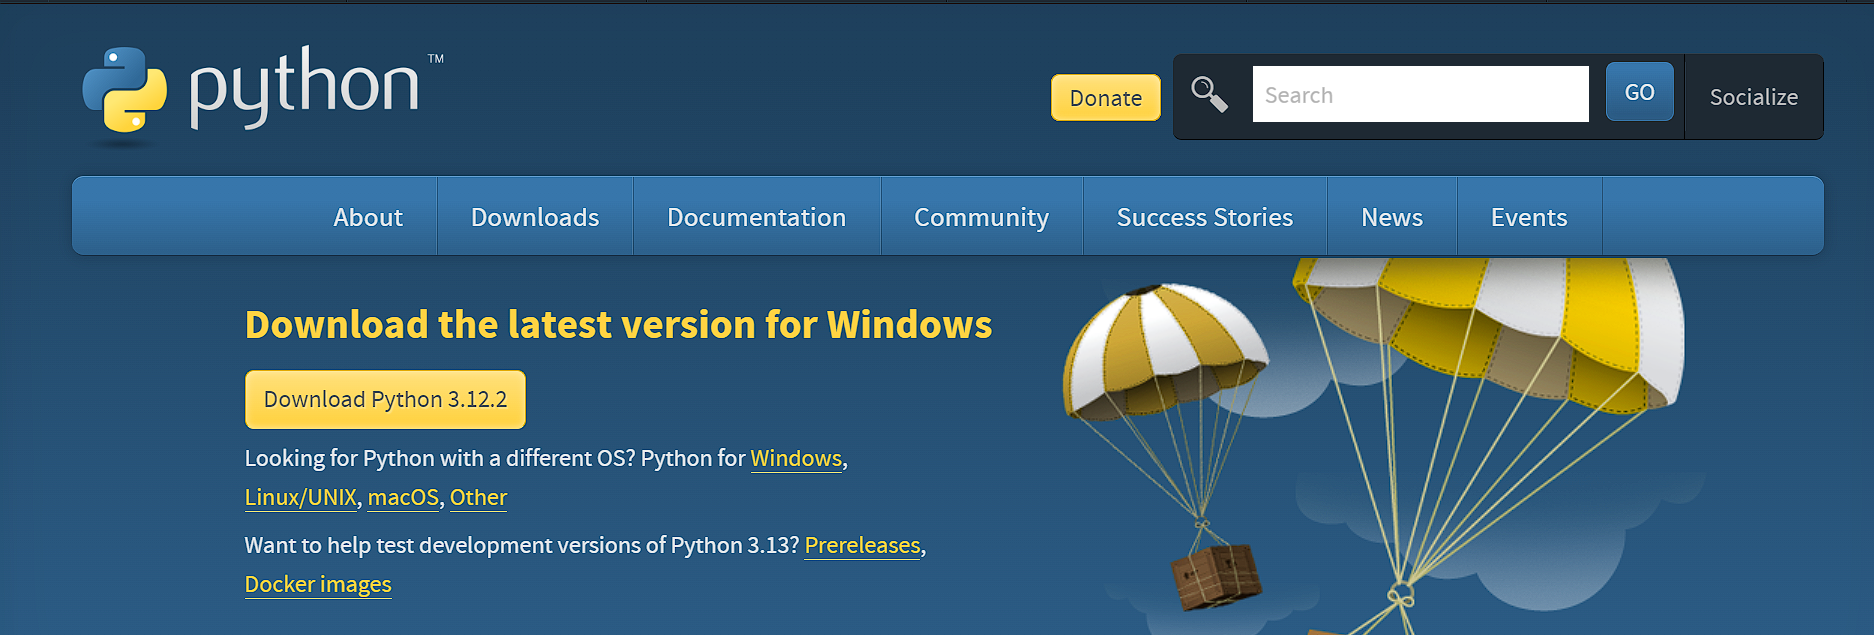Screen dimensions: 1874x635
Task: Follow the macOS link
Action: pyautogui.click(x=403, y=497)
